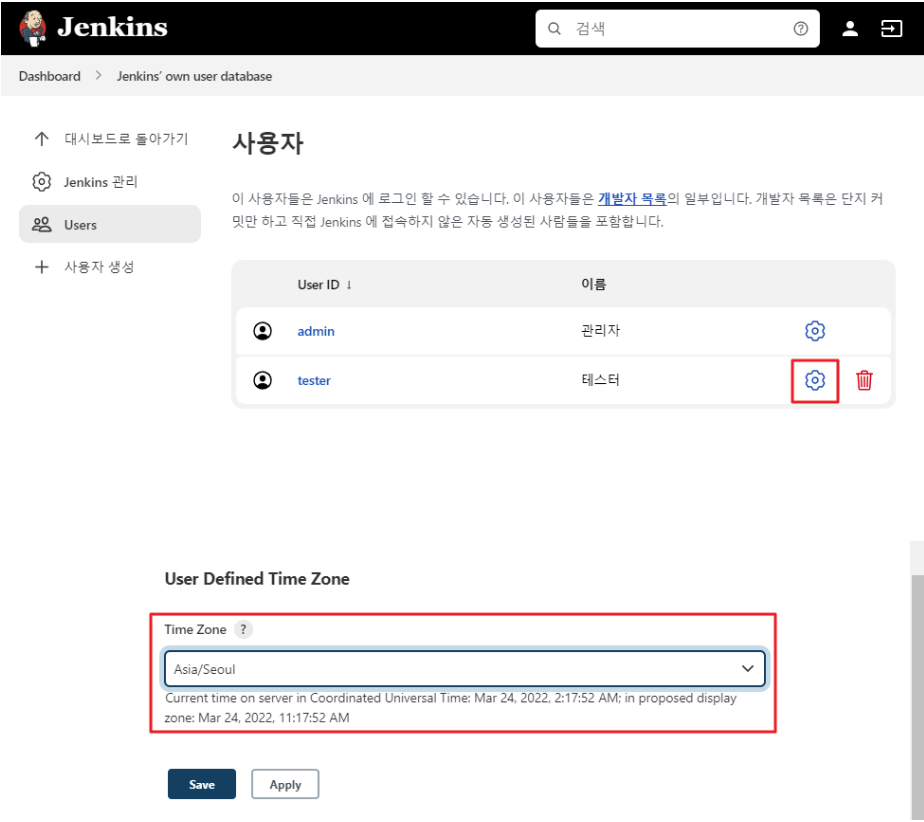Delete tester user with trash icon
This screenshot has width=924, height=822.
pyautogui.click(x=864, y=380)
